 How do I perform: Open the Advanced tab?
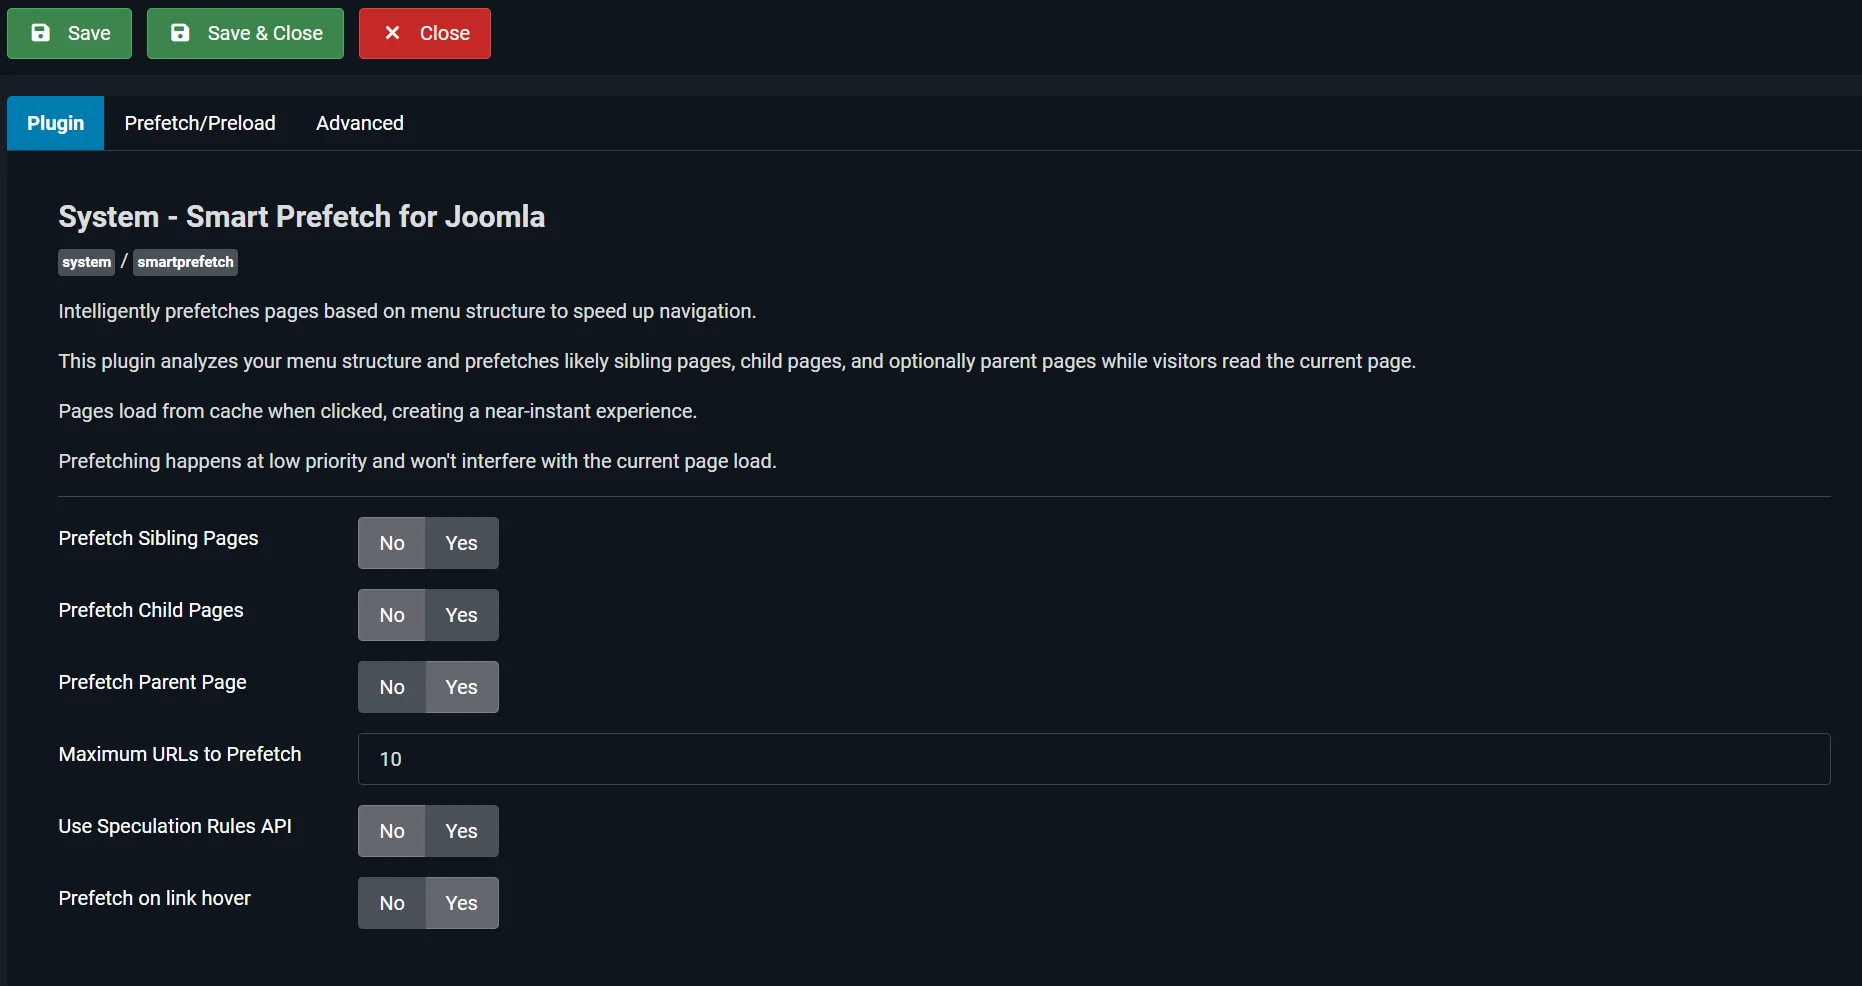point(360,123)
